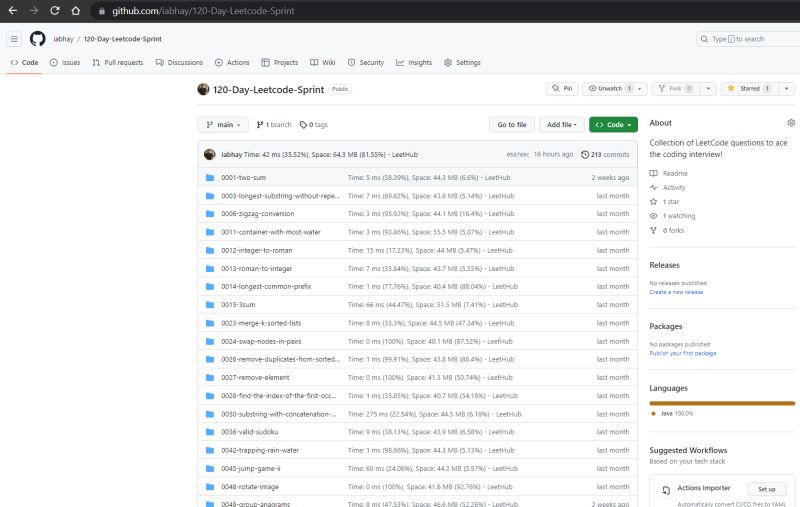The image size is (800, 507).
Task: Open the Actions tab
Action: (x=232, y=62)
